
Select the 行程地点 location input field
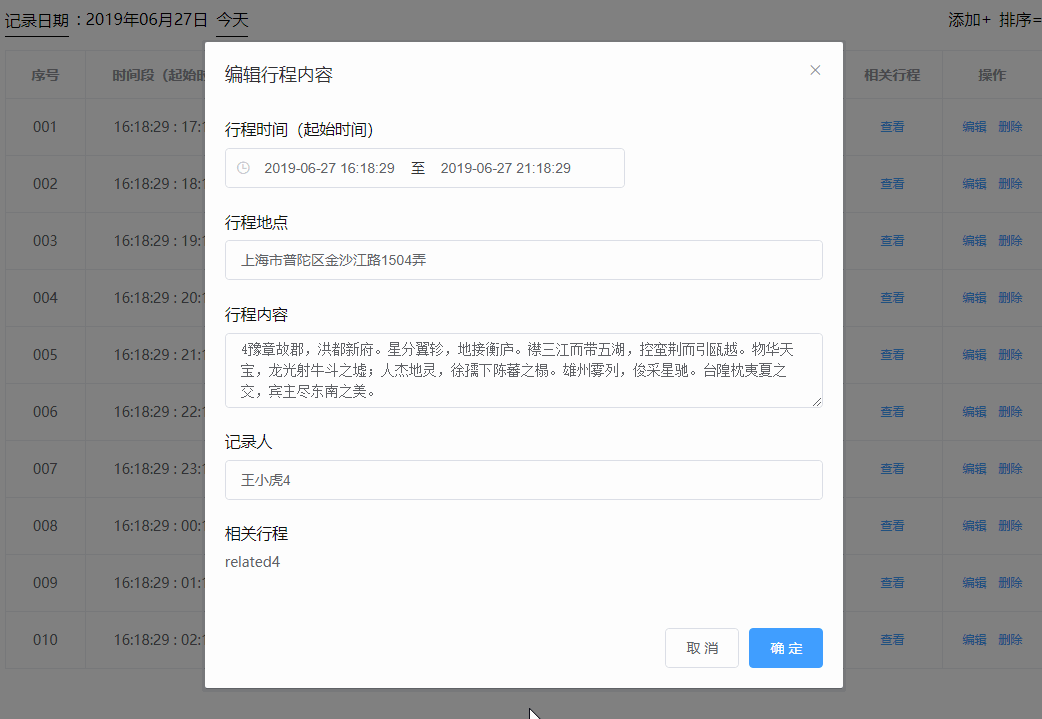[x=523, y=259]
